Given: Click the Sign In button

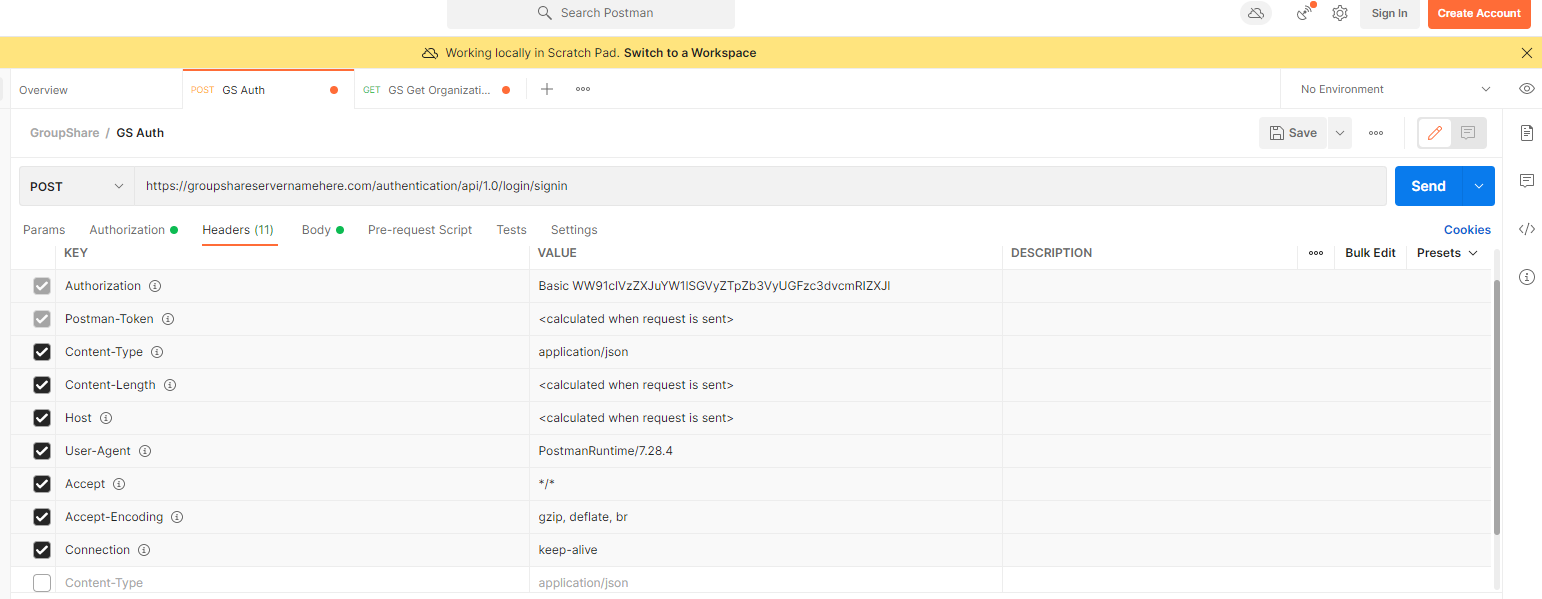Looking at the screenshot, I should click(1389, 13).
